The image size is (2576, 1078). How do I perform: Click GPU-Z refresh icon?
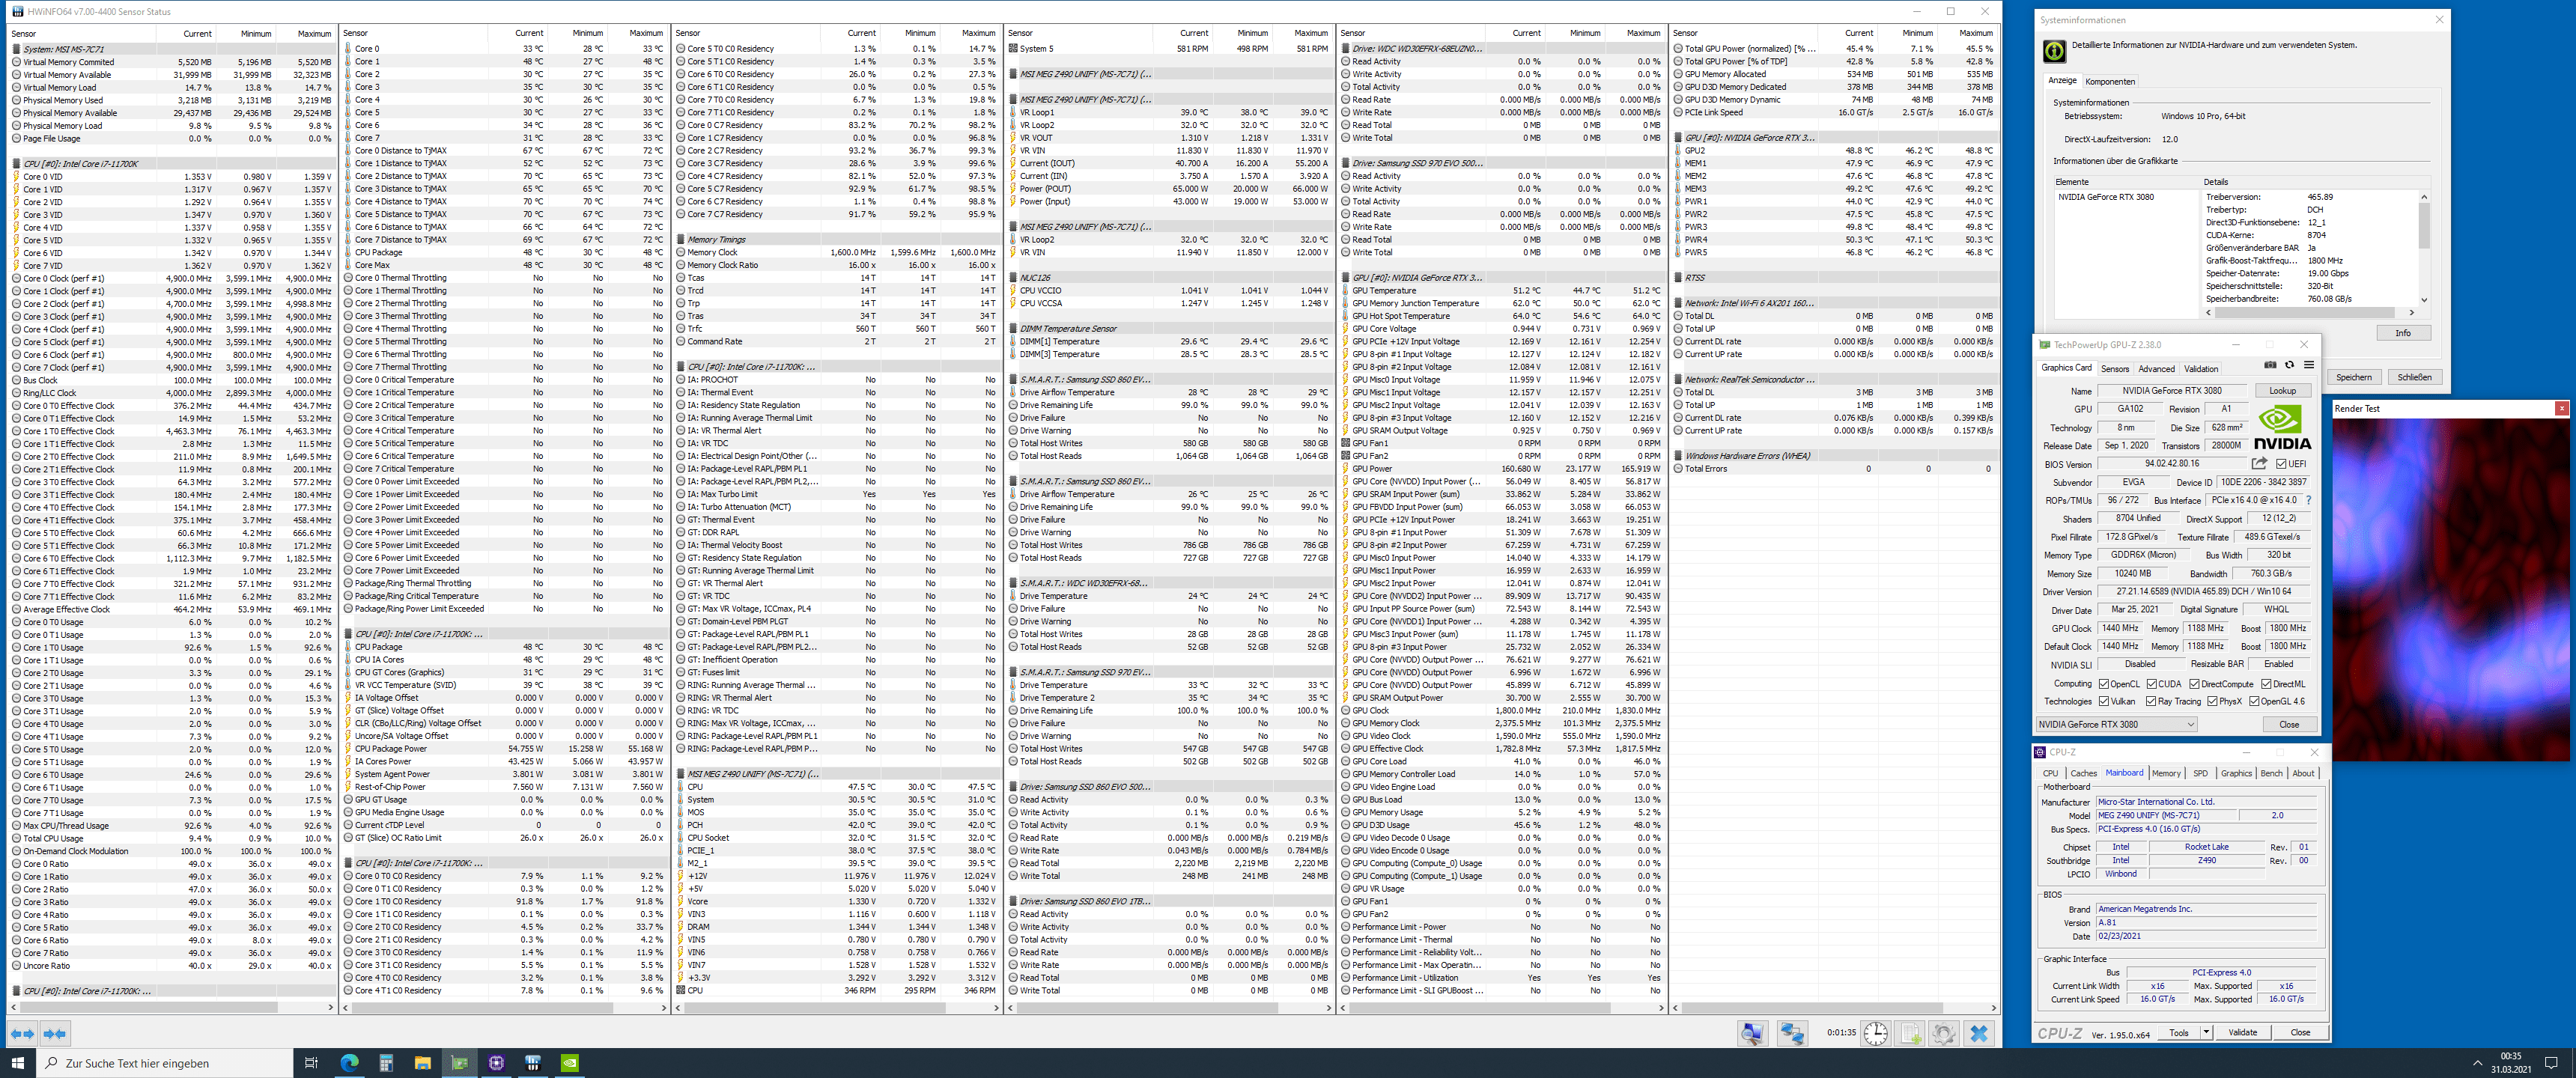tap(2289, 365)
